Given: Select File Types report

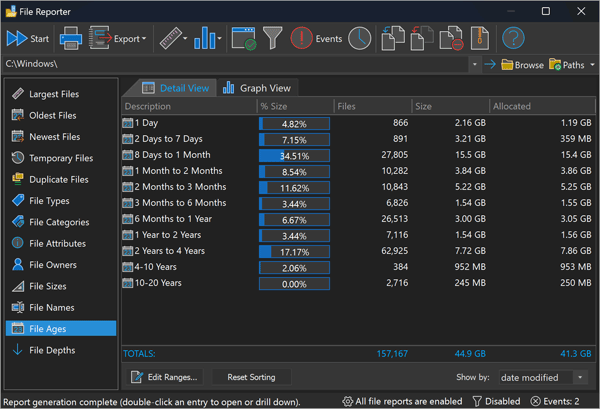Looking at the screenshot, I should coord(61,201).
